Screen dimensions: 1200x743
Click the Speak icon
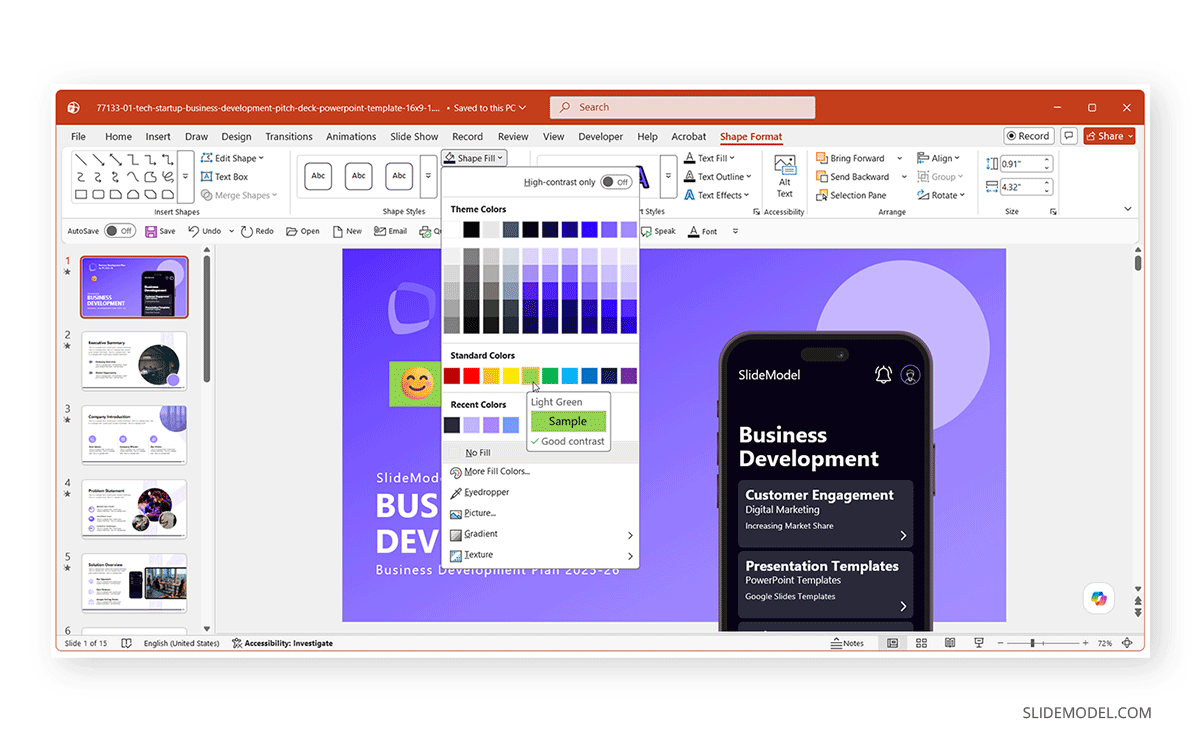(x=646, y=231)
